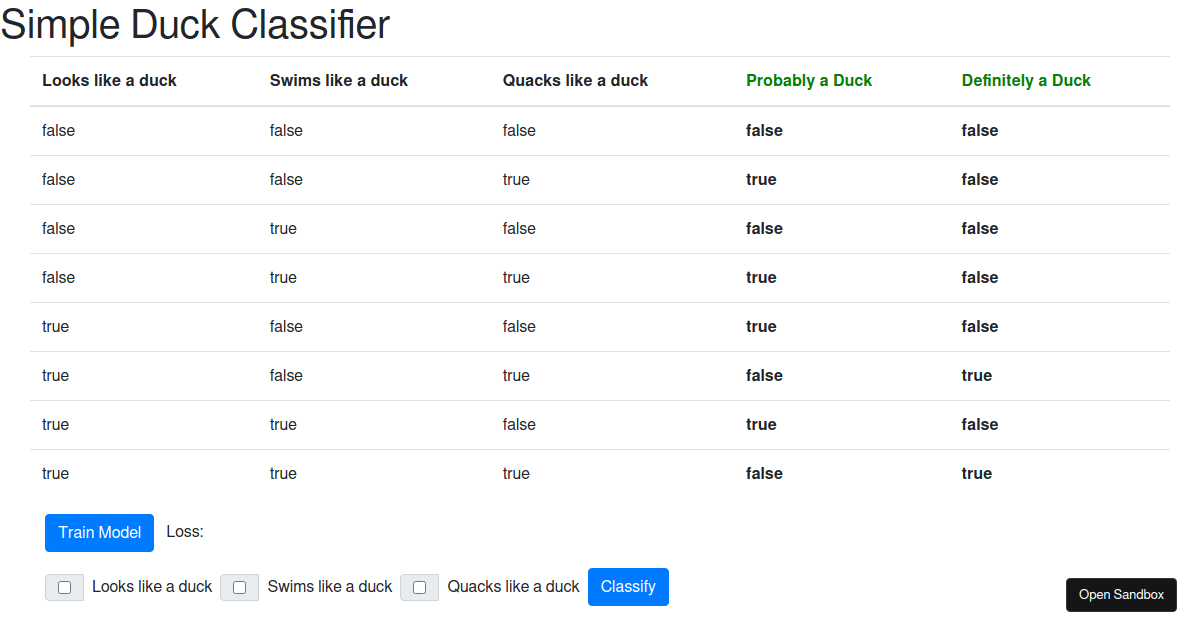Image resolution: width=1200 pixels, height=630 pixels.
Task: Select the 'Swims like a duck' column header
Action: (x=338, y=80)
